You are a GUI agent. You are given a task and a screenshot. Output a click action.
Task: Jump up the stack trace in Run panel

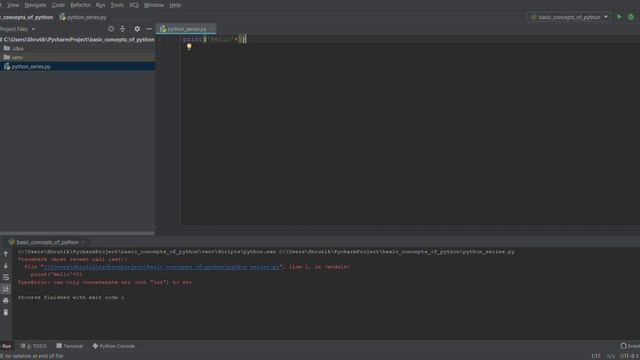pyautogui.click(x=6, y=254)
